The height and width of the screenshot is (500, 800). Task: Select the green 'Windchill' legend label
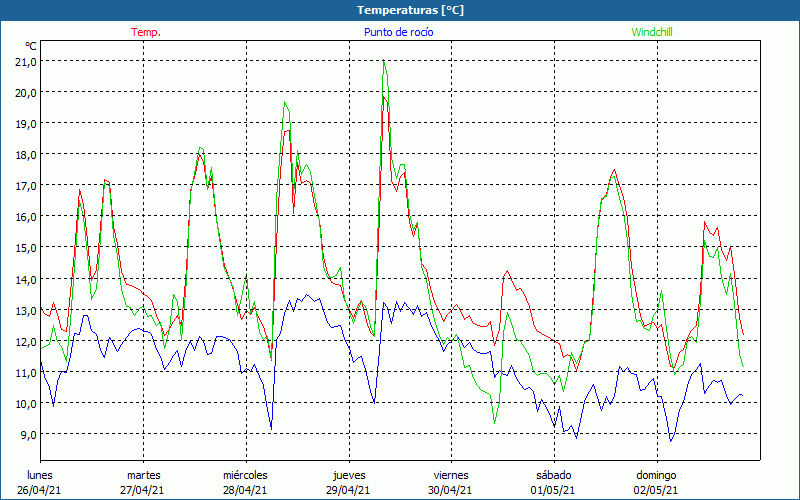[652, 32]
